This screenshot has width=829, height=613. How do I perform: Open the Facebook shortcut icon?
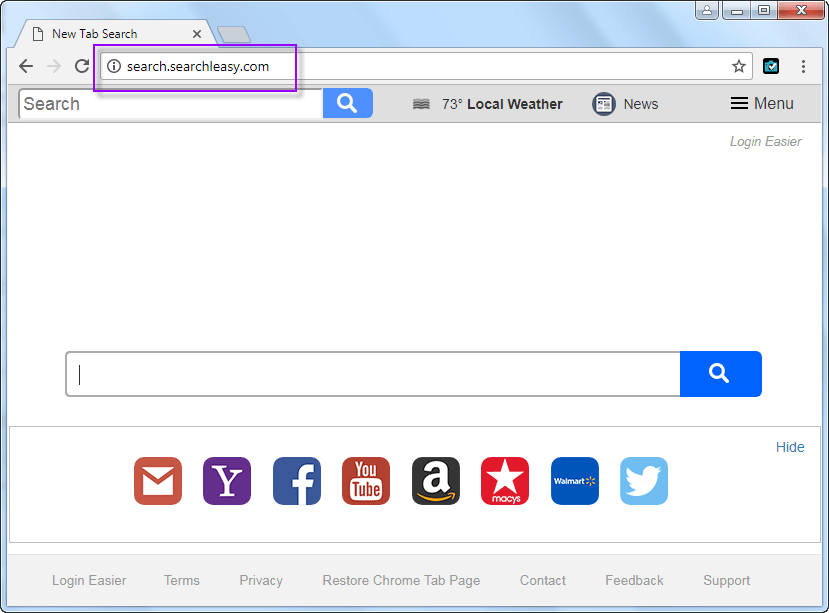(x=297, y=481)
